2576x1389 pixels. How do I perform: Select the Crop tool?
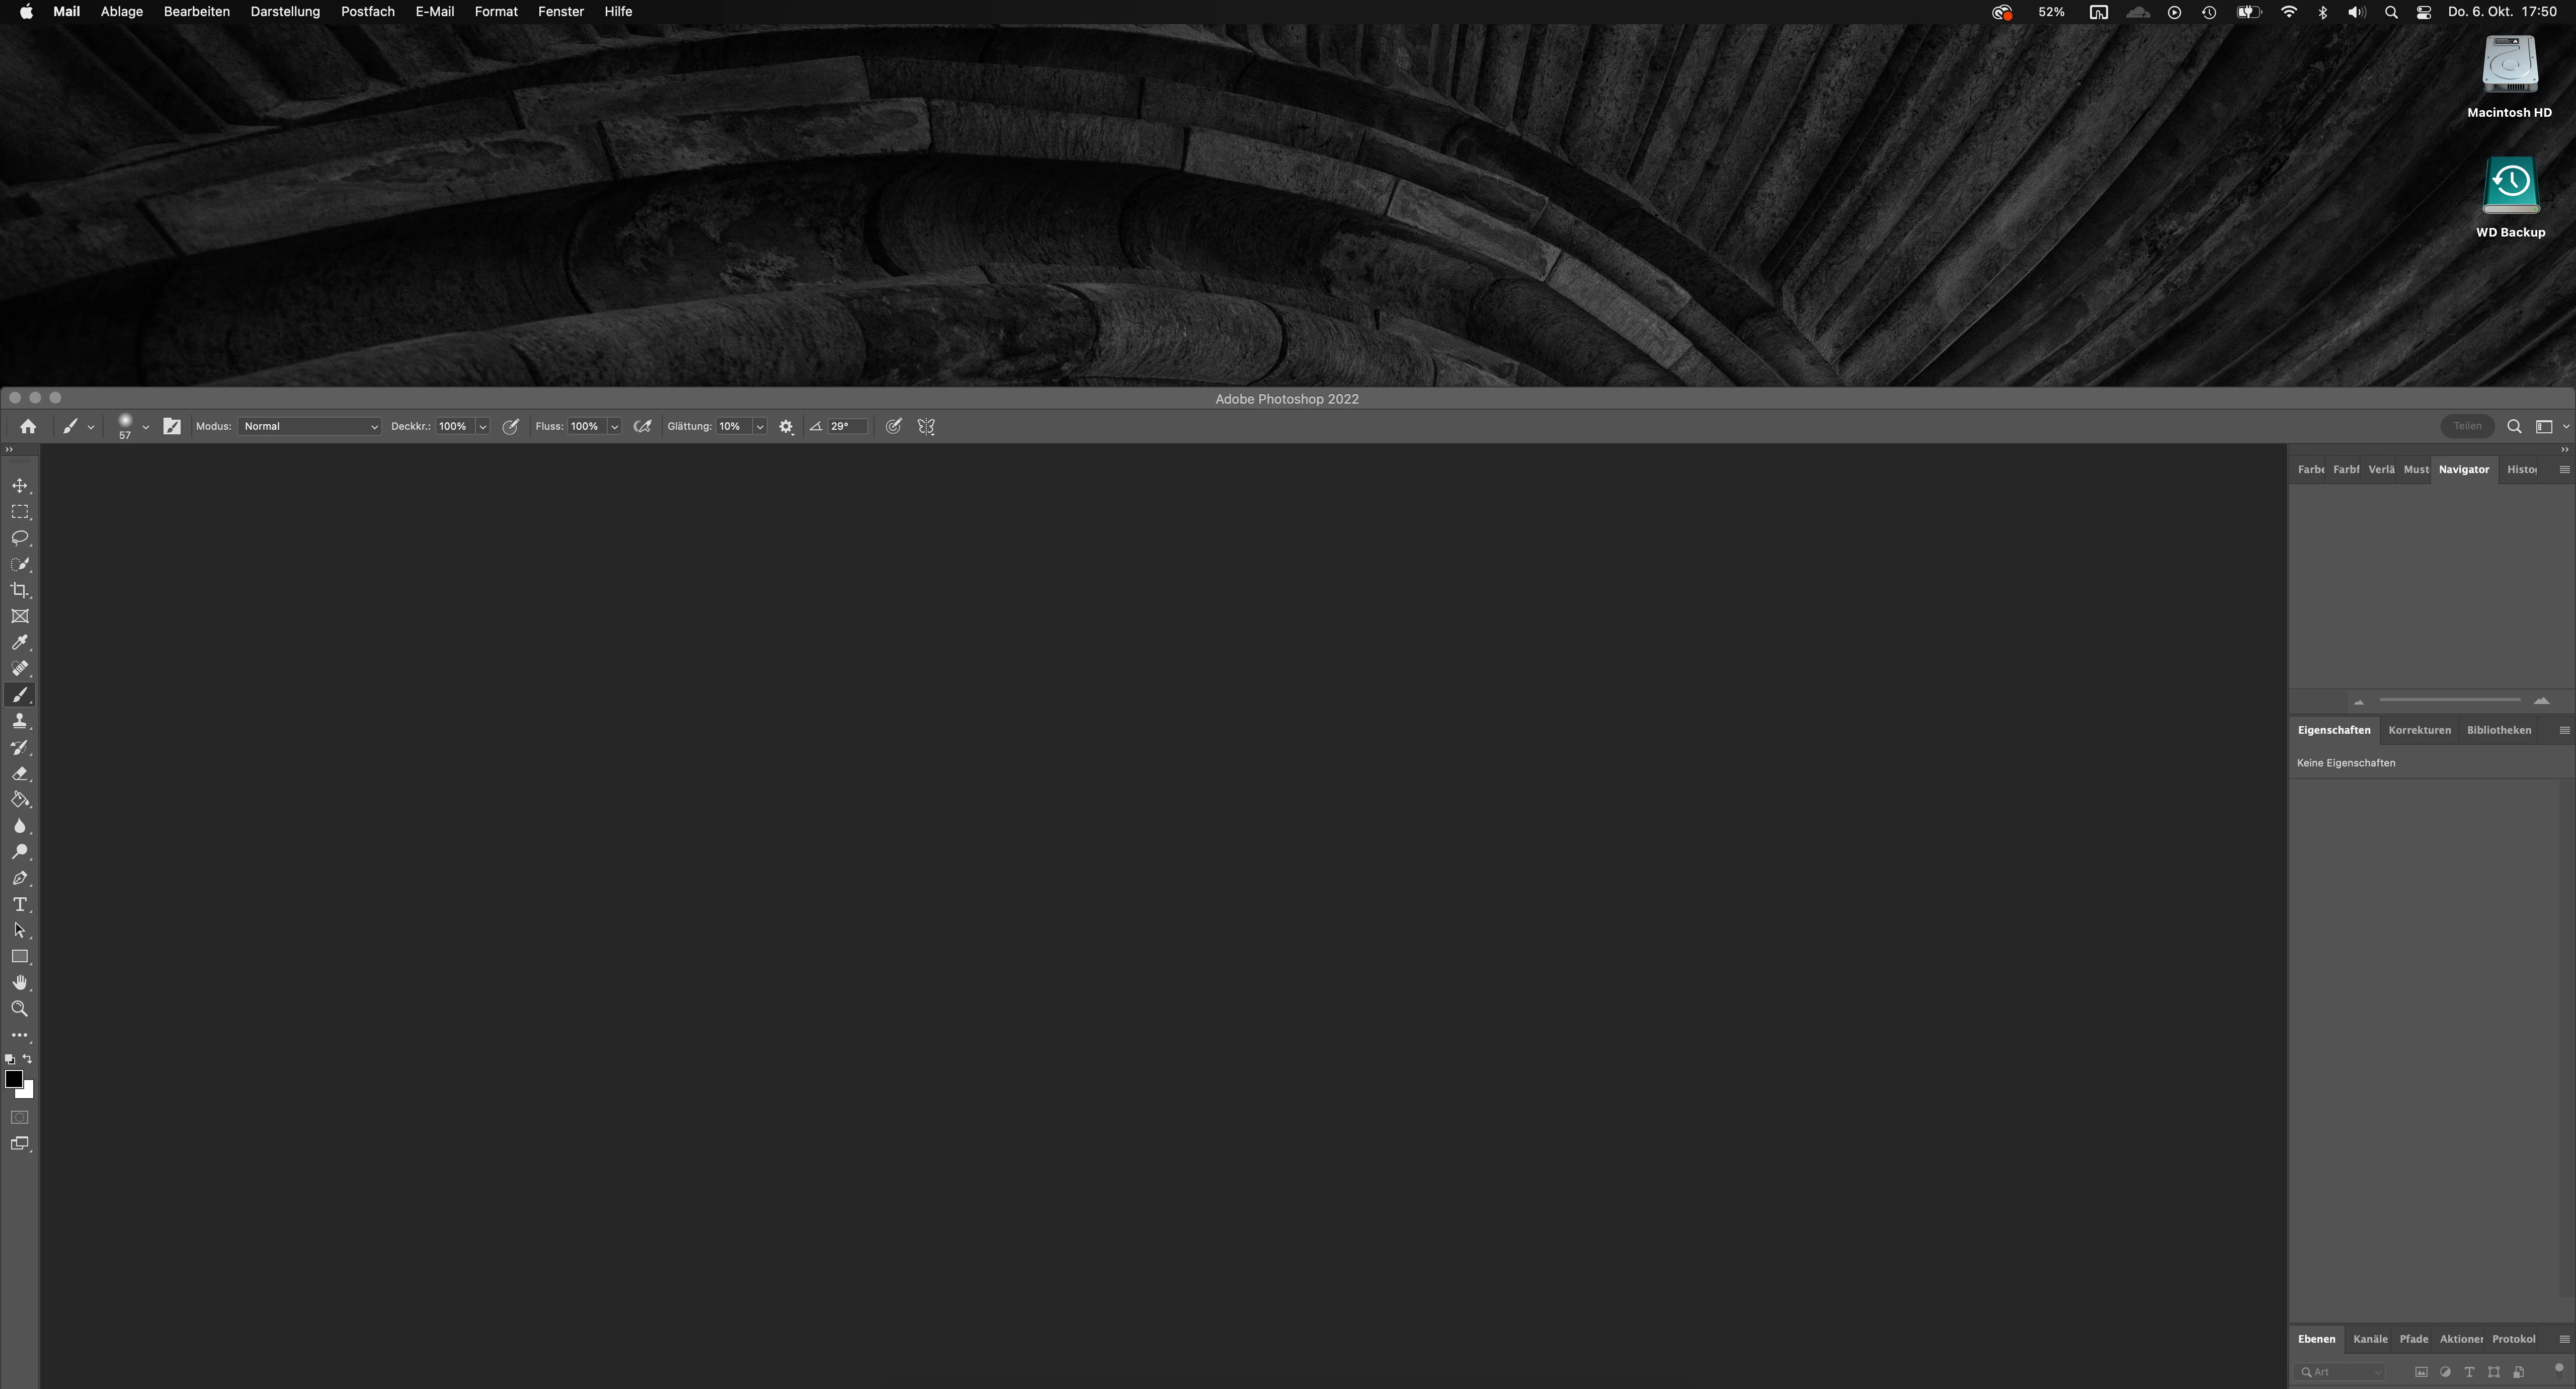click(20, 590)
